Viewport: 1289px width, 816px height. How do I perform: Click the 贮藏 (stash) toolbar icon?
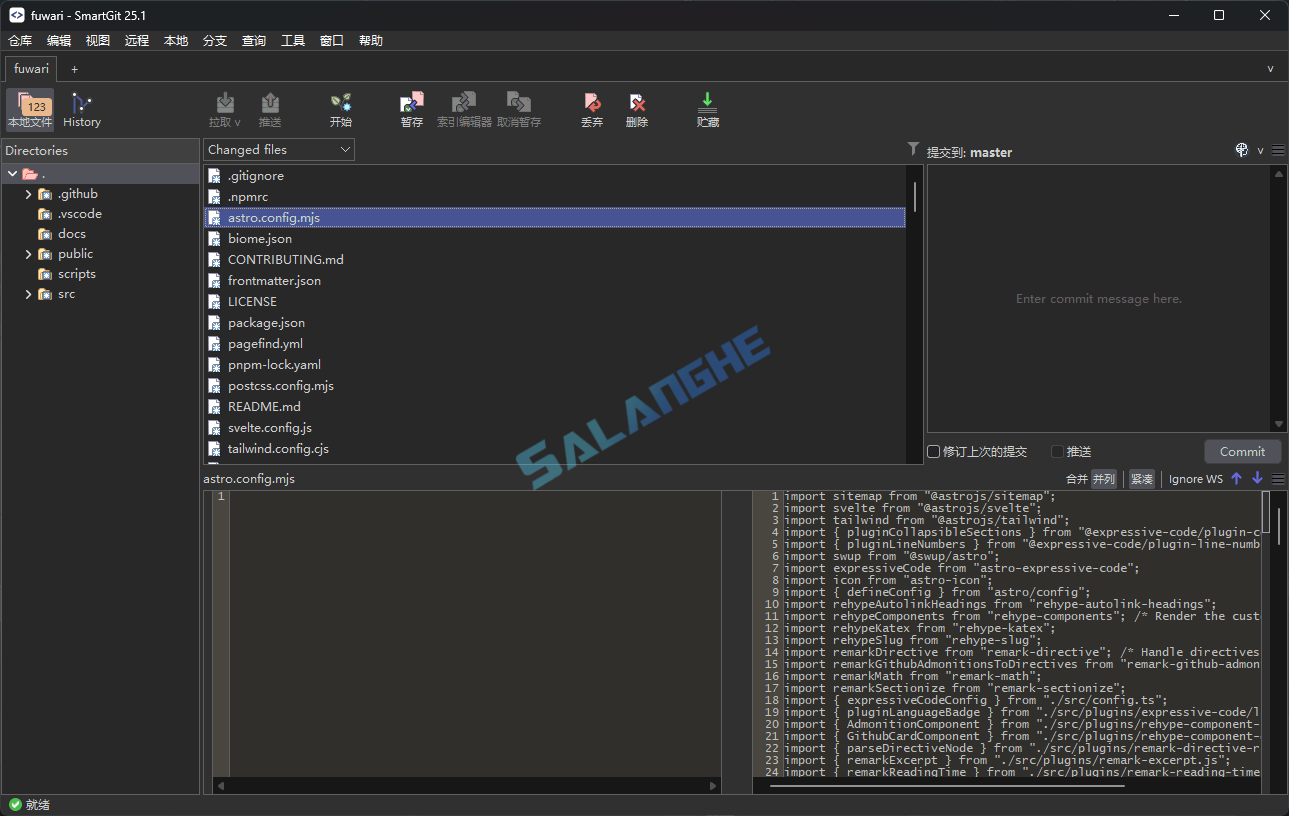click(x=707, y=110)
